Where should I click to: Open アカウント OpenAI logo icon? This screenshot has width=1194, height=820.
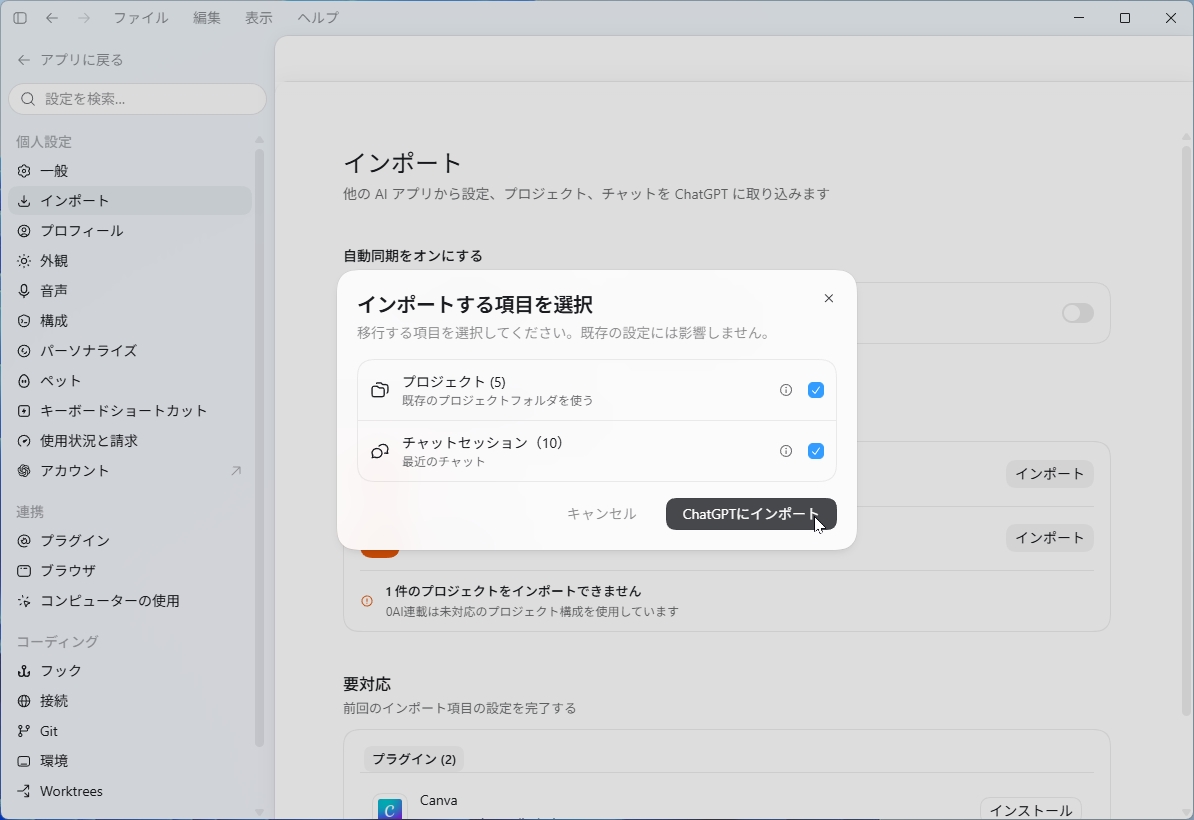pos(24,471)
